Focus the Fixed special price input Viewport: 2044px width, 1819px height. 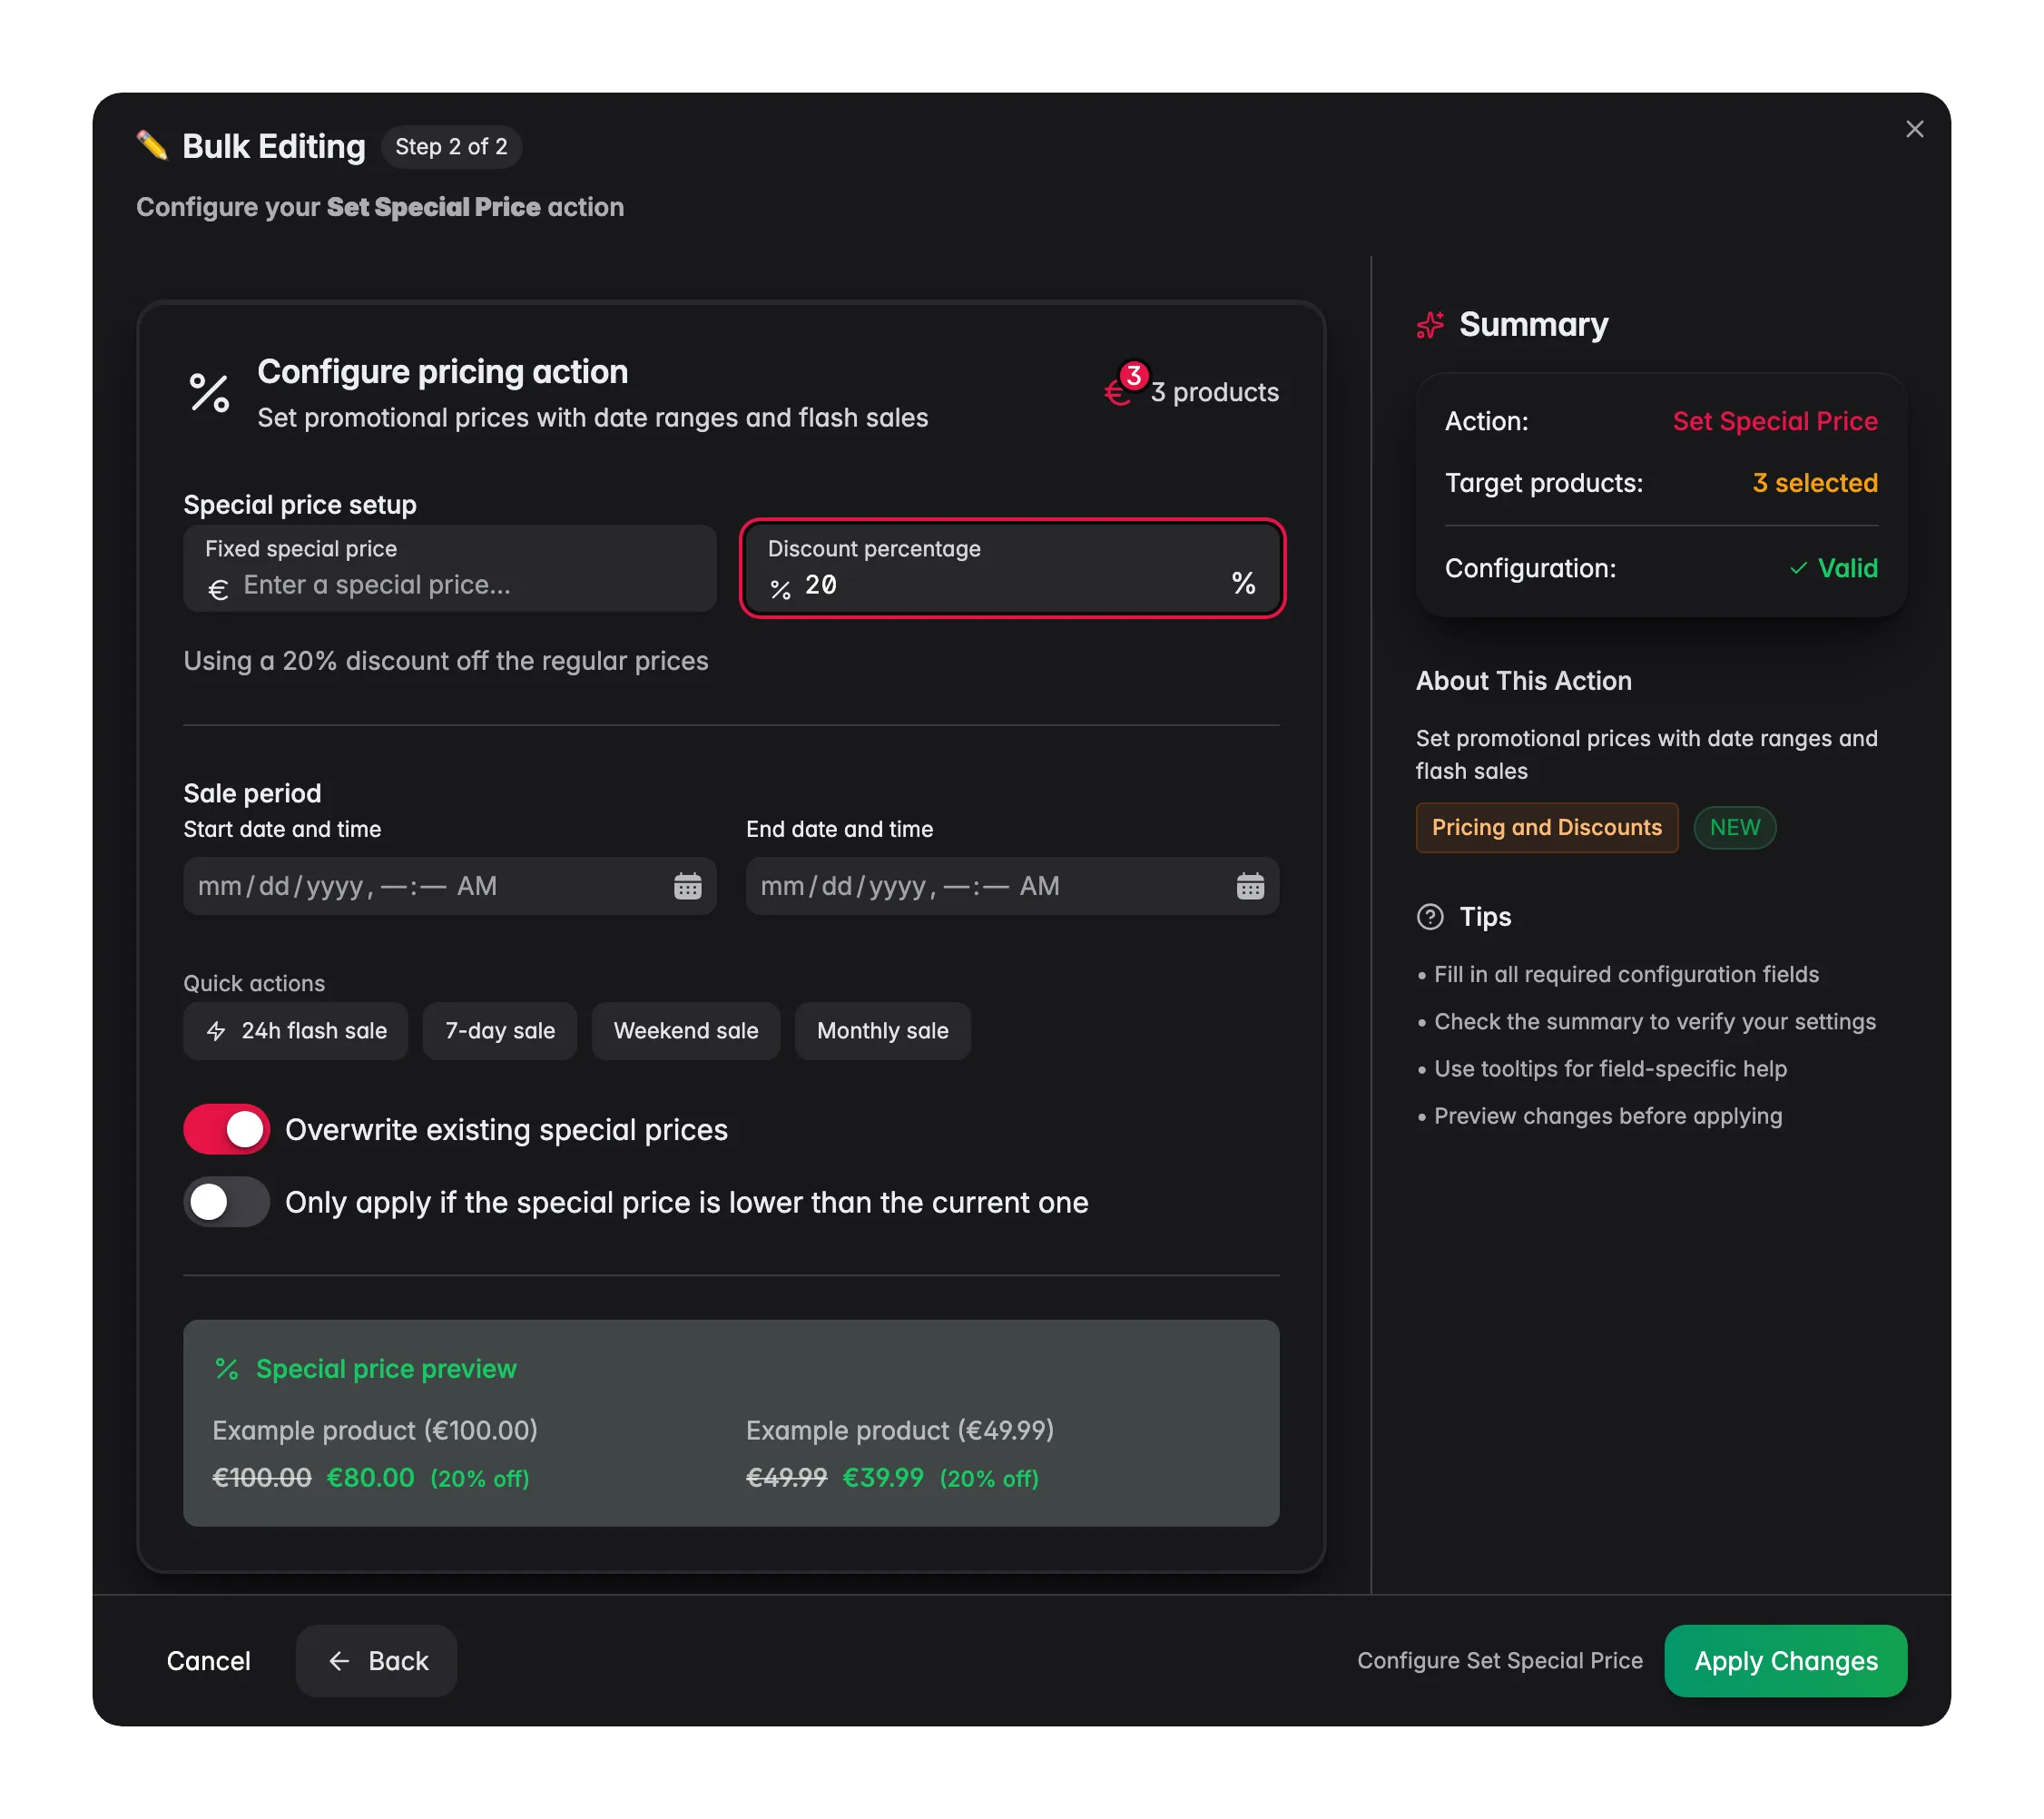pyautogui.click(x=450, y=569)
